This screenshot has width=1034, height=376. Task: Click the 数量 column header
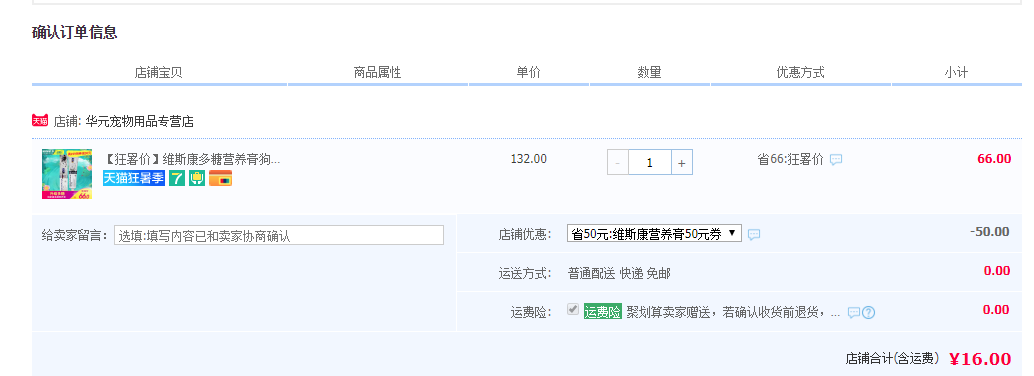click(x=649, y=73)
